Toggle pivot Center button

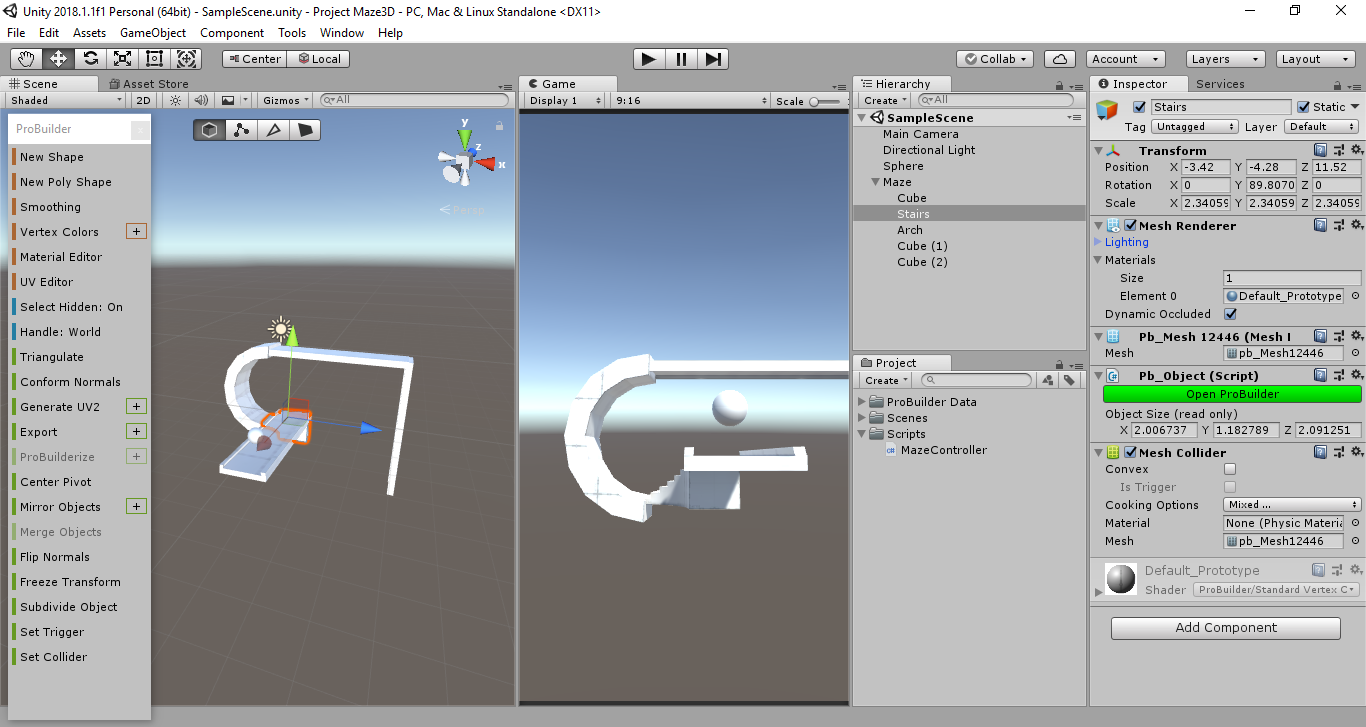[x=254, y=59]
